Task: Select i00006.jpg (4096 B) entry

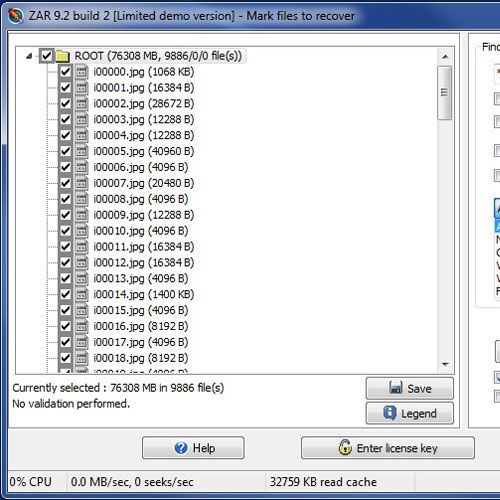Action: click(141, 167)
